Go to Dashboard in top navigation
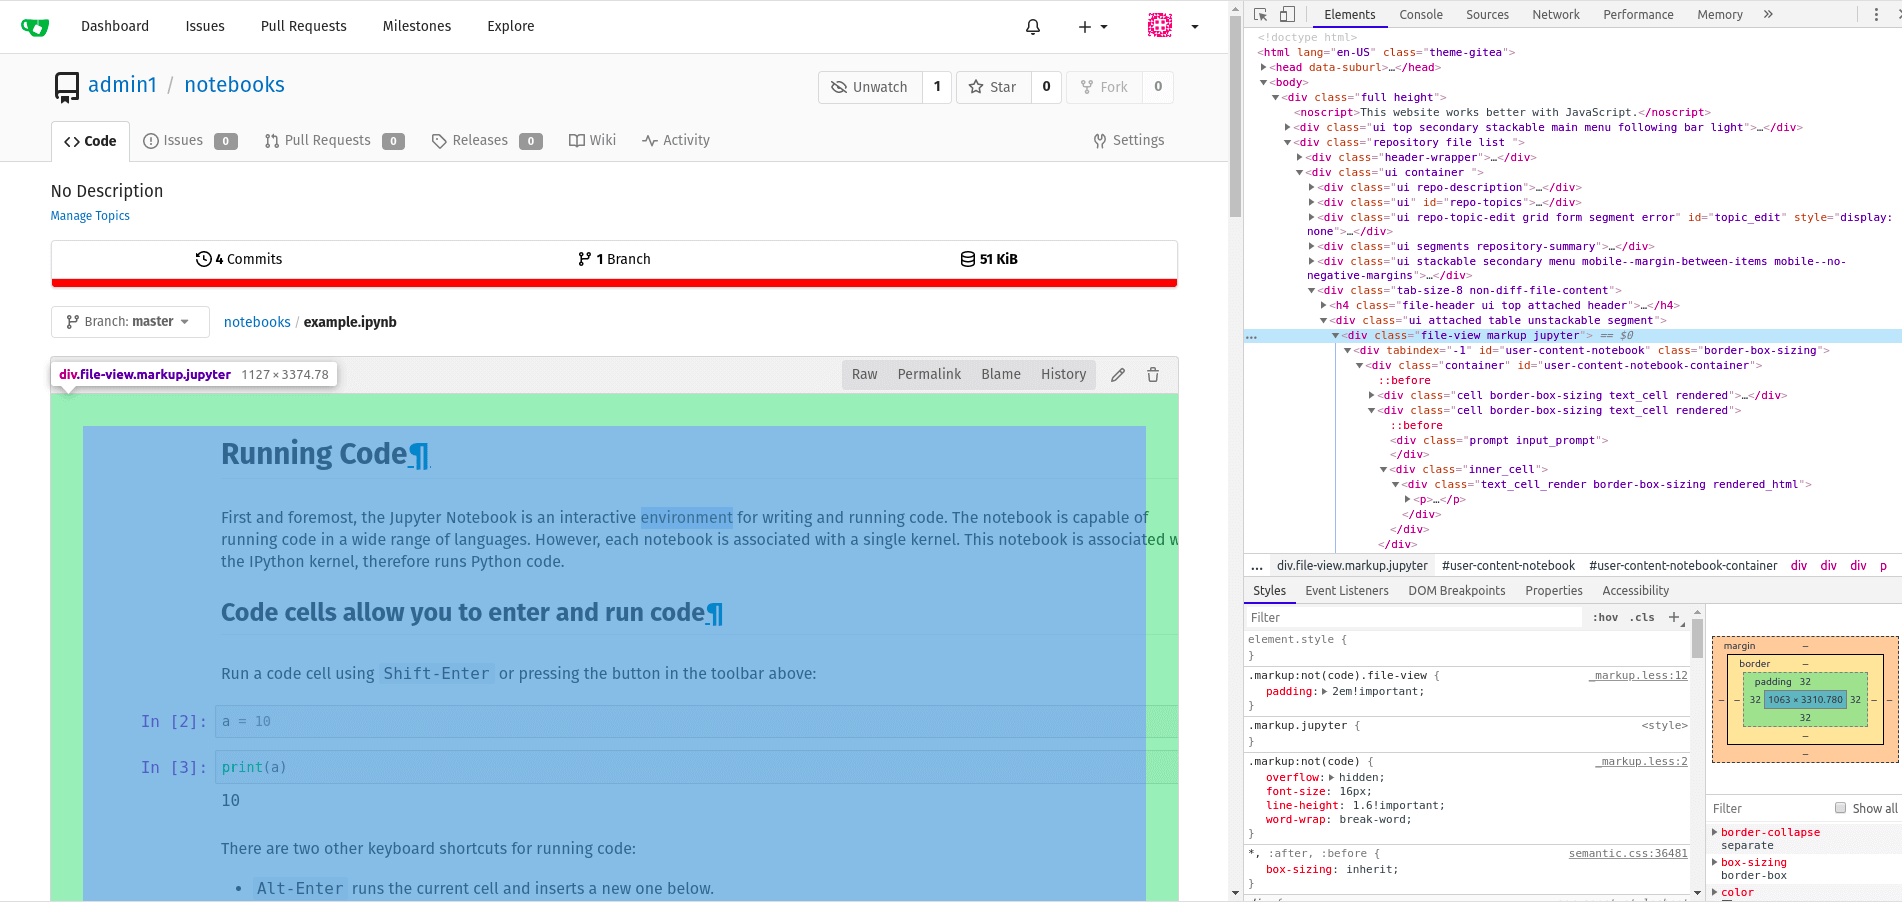This screenshot has height=904, width=1902. tap(115, 27)
